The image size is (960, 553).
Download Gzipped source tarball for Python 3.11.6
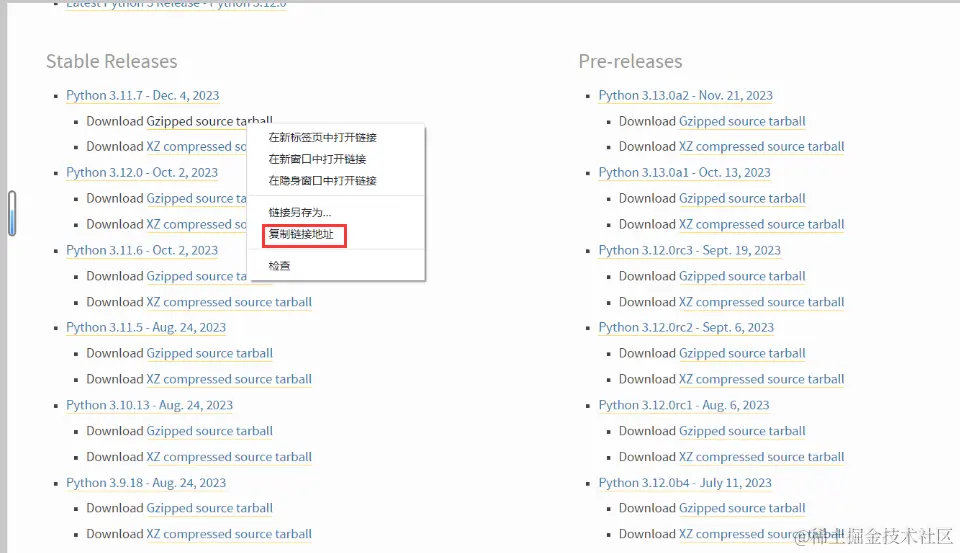[x=196, y=276]
